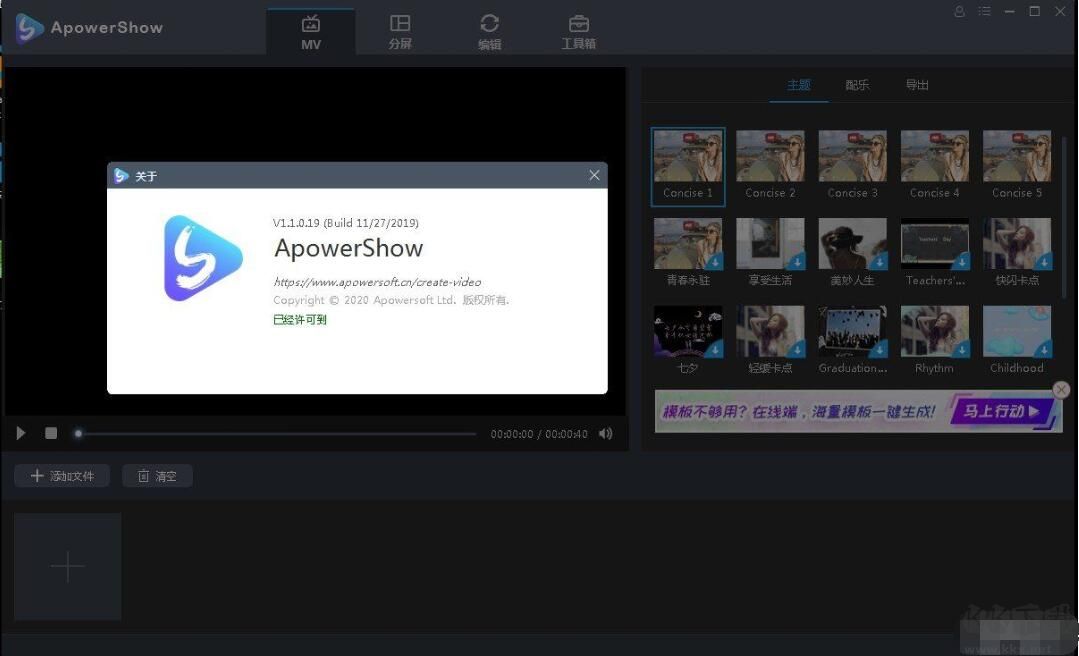Open the 工具箱 toolbox section

[578, 30]
